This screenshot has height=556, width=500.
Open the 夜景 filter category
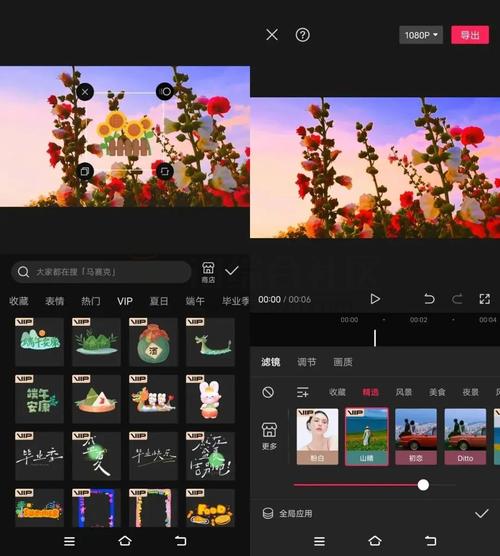coord(471,392)
